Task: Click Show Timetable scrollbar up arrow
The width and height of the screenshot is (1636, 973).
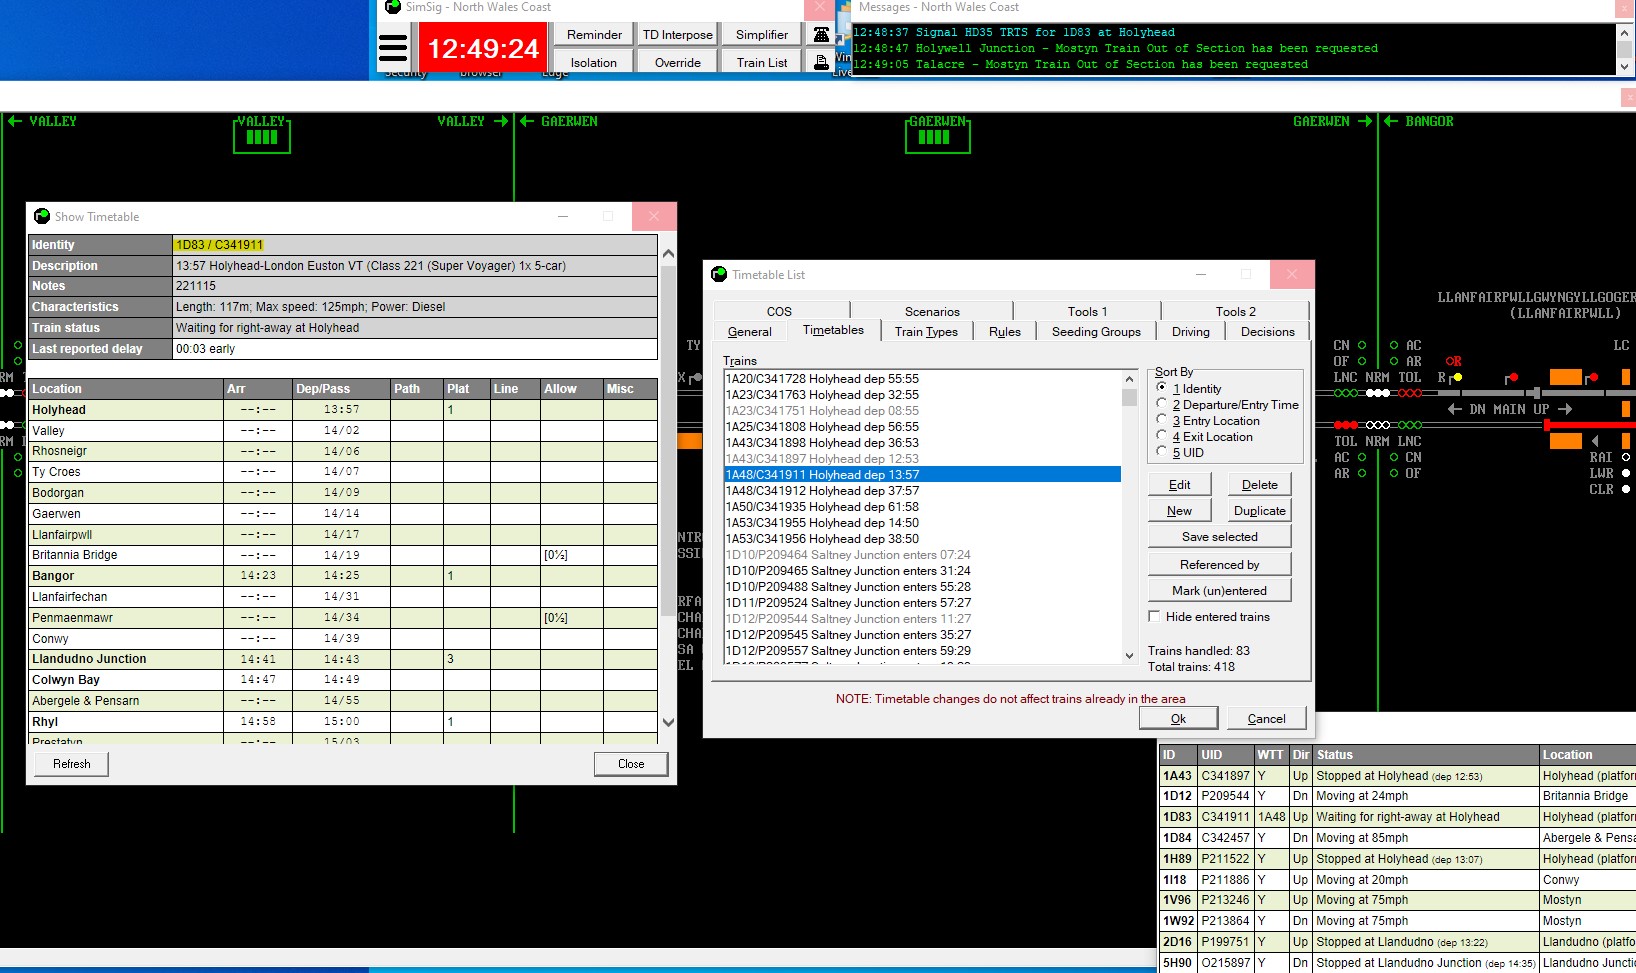Action: 668,254
